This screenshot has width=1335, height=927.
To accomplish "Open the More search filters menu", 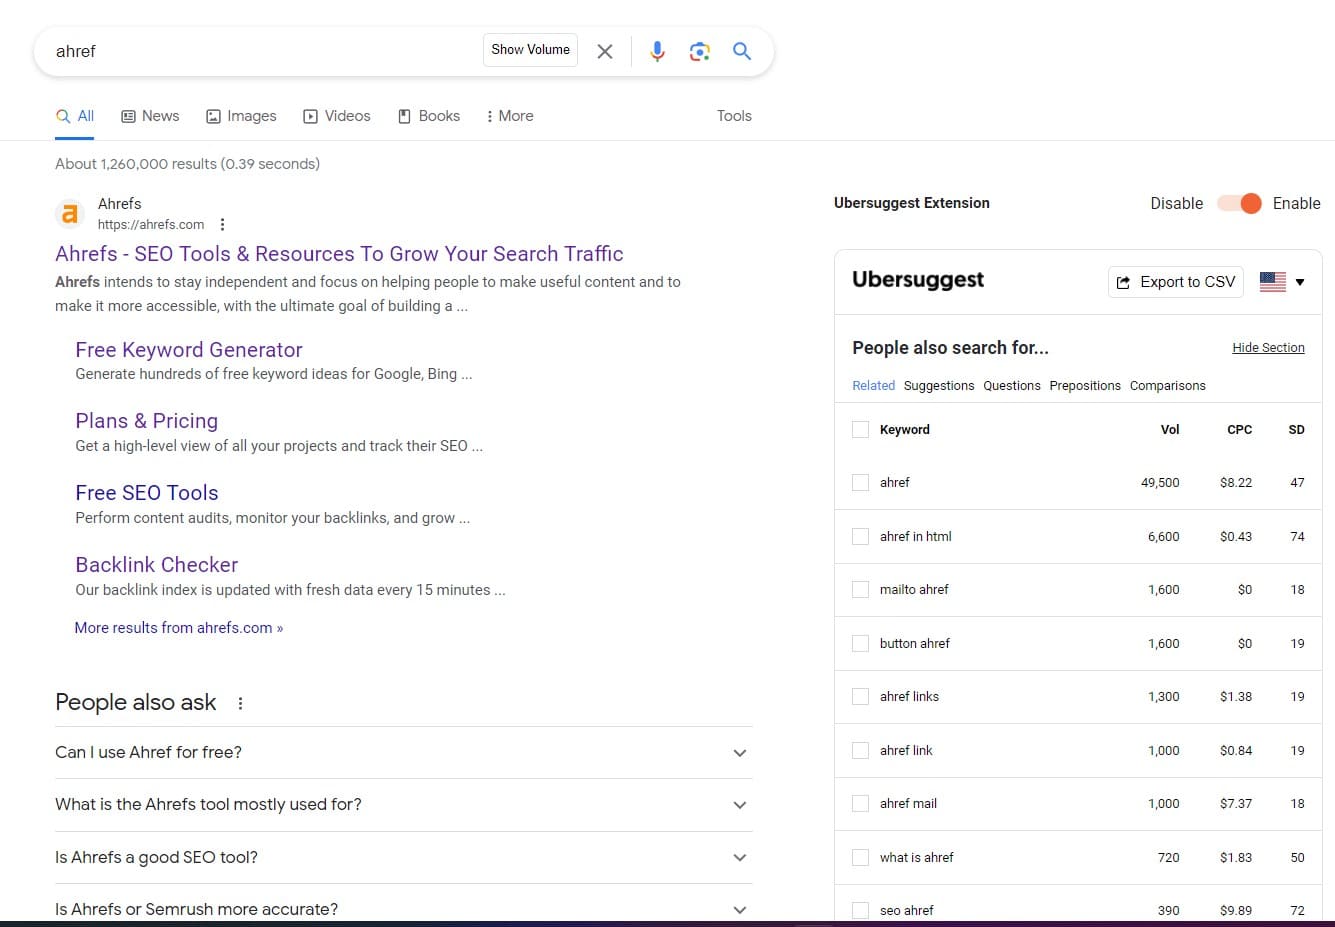I will [x=509, y=116].
